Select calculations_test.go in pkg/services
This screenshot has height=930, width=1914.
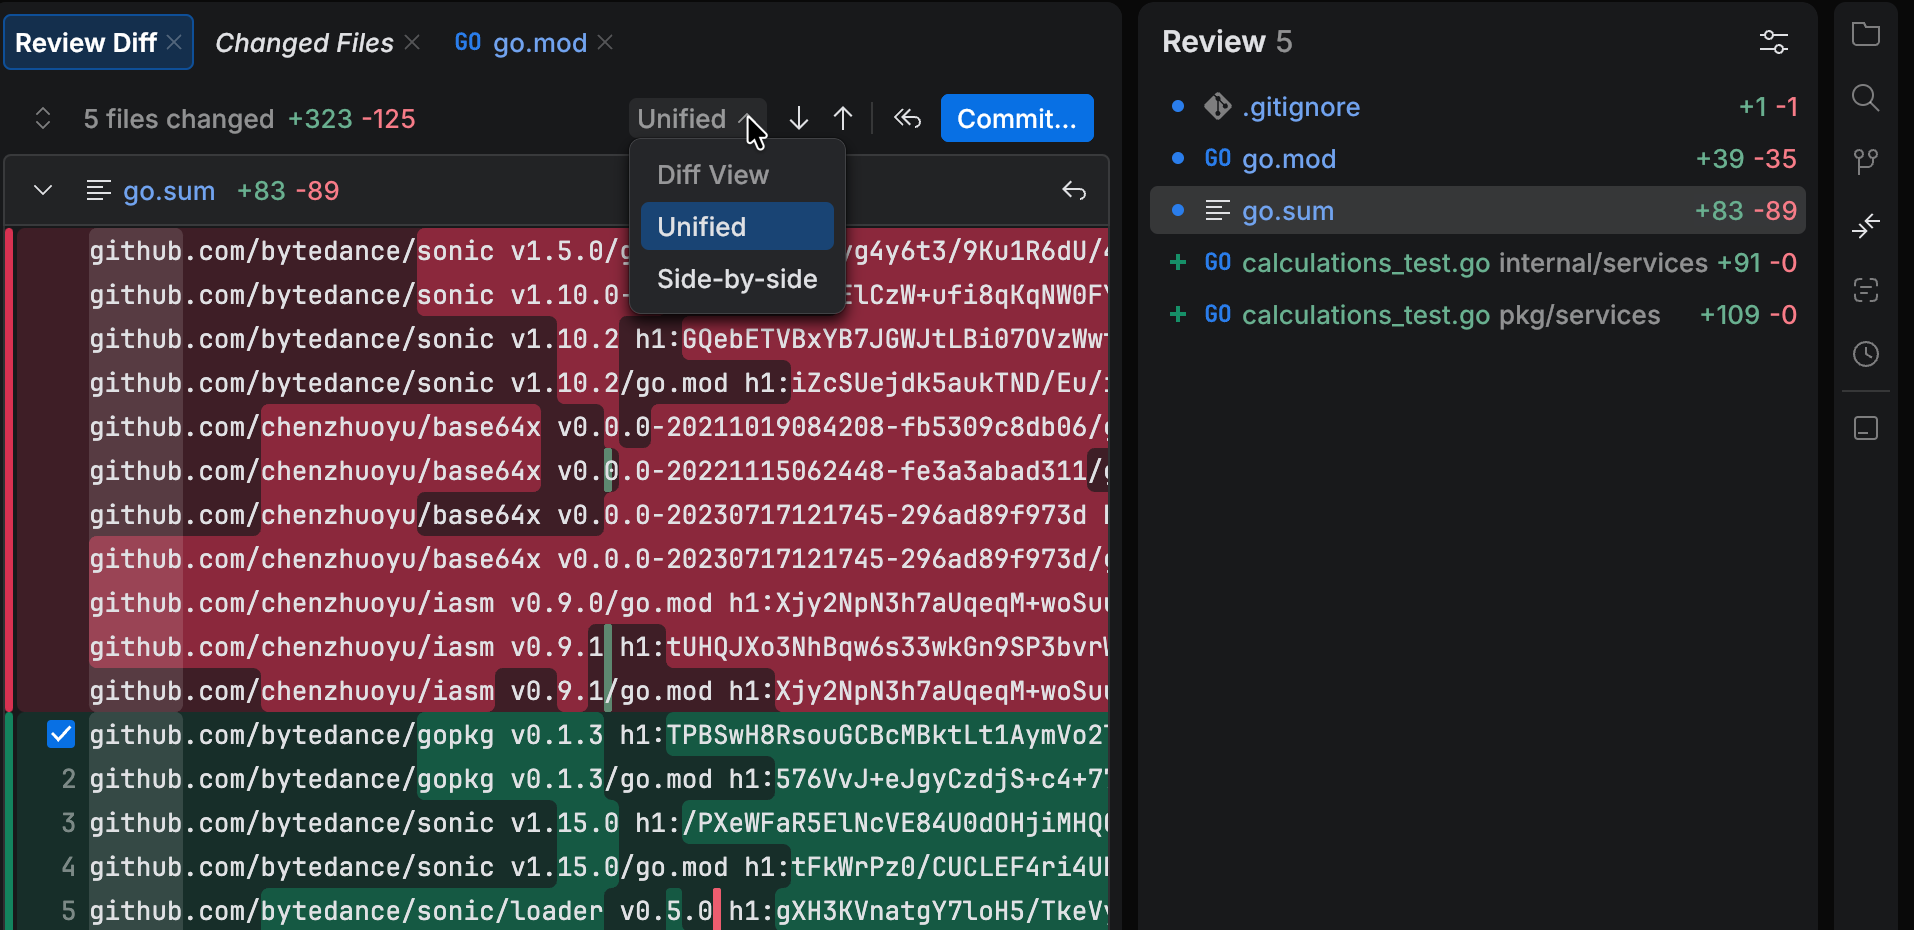coord(1478,314)
